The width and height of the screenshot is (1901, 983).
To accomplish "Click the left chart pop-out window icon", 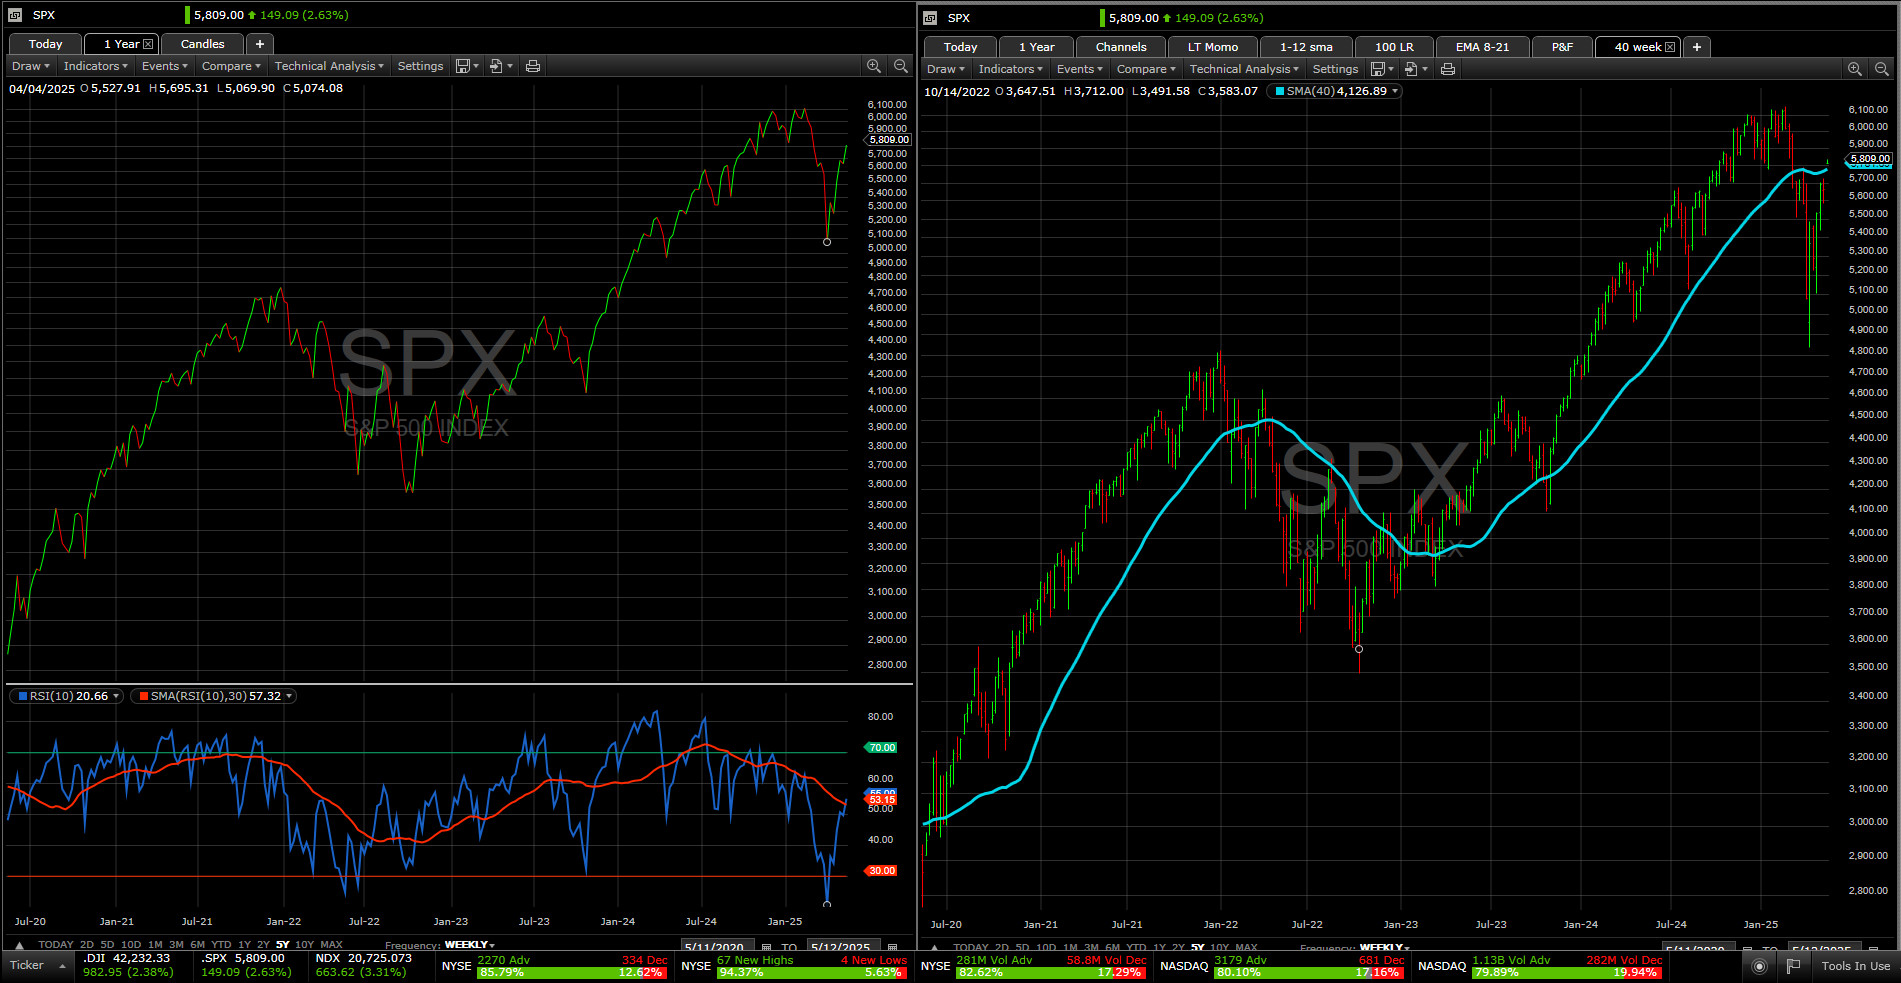I will click(x=15, y=15).
